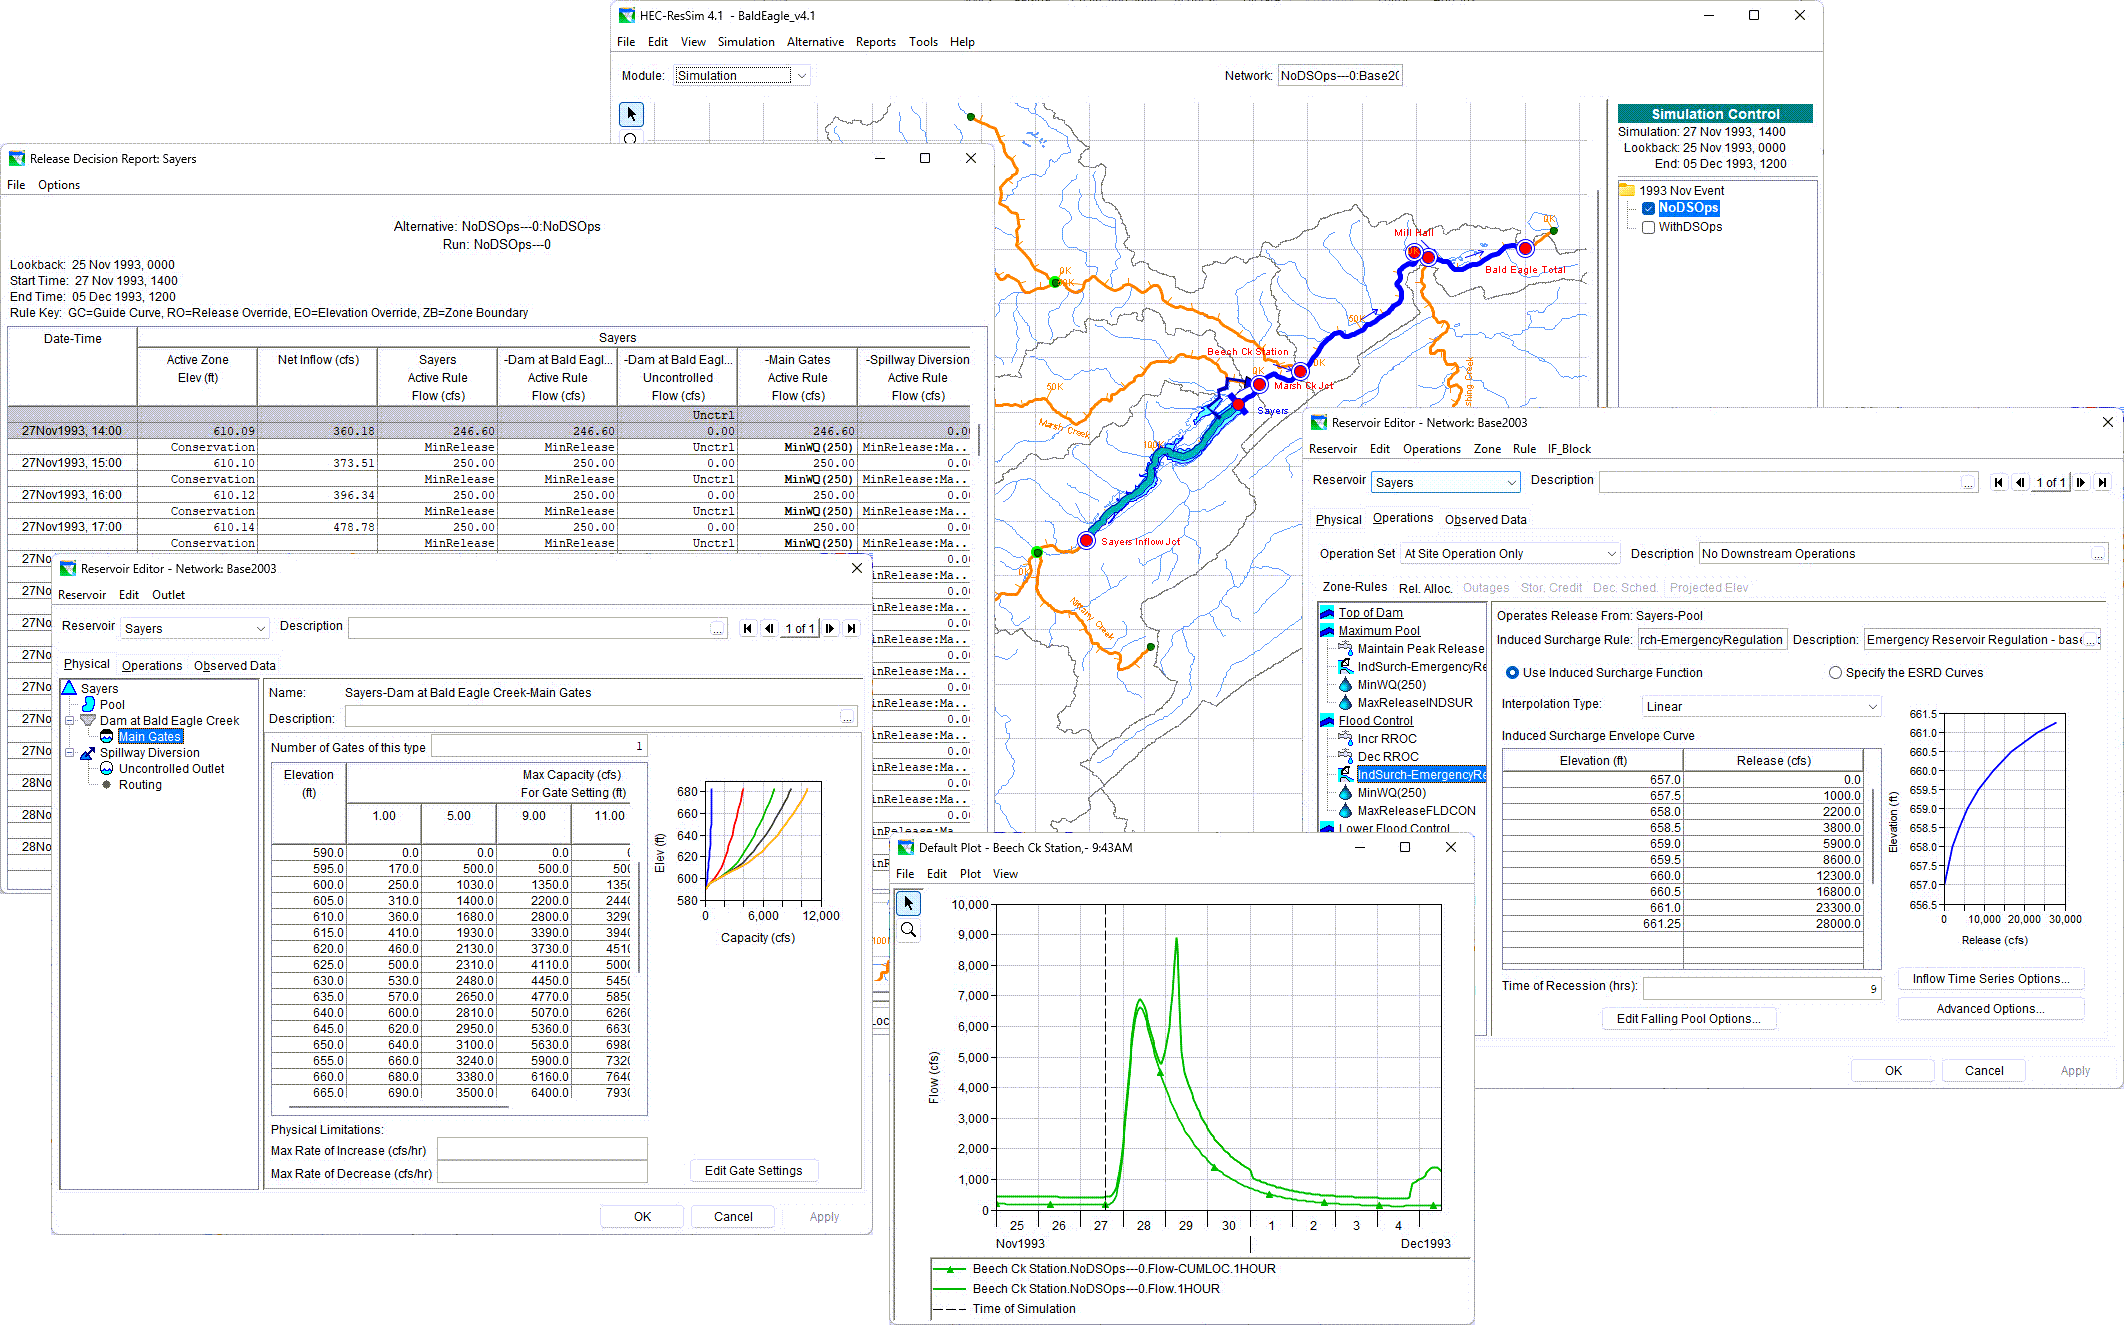Select the zoom magnifier tool in Beech Ck plot
The width and height of the screenshot is (2127, 1332).
[x=908, y=930]
